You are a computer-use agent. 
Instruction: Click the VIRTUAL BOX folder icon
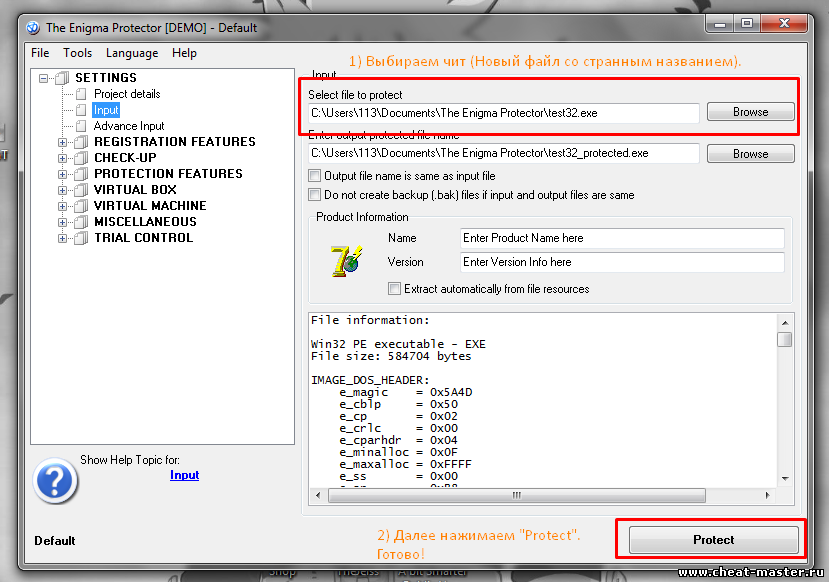tap(81, 190)
